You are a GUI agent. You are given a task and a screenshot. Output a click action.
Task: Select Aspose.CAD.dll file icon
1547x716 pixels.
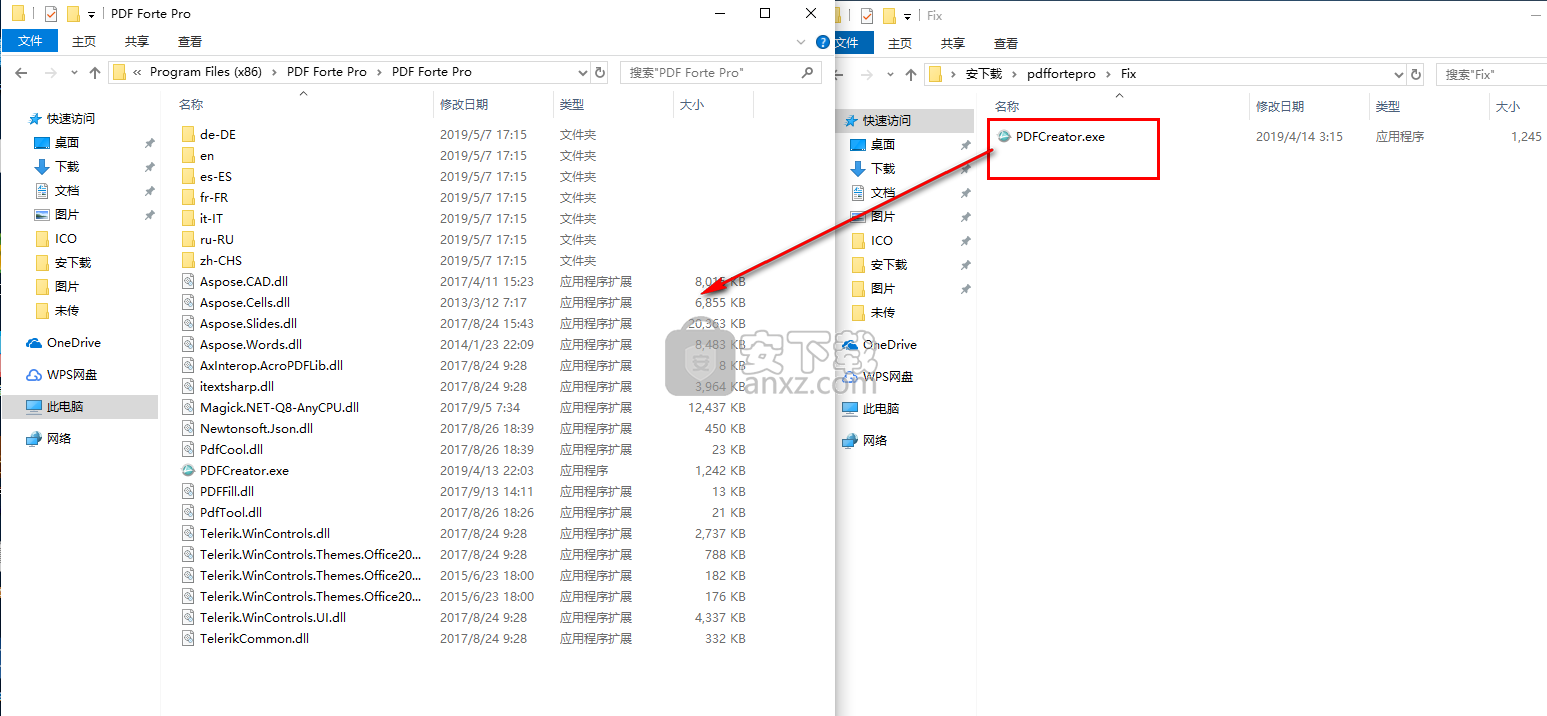click(189, 281)
